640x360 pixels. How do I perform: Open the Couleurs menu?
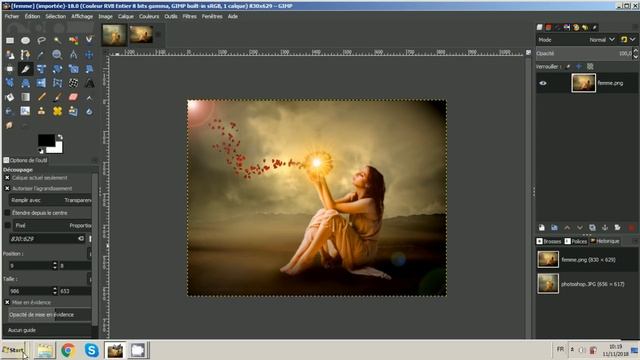click(x=149, y=16)
